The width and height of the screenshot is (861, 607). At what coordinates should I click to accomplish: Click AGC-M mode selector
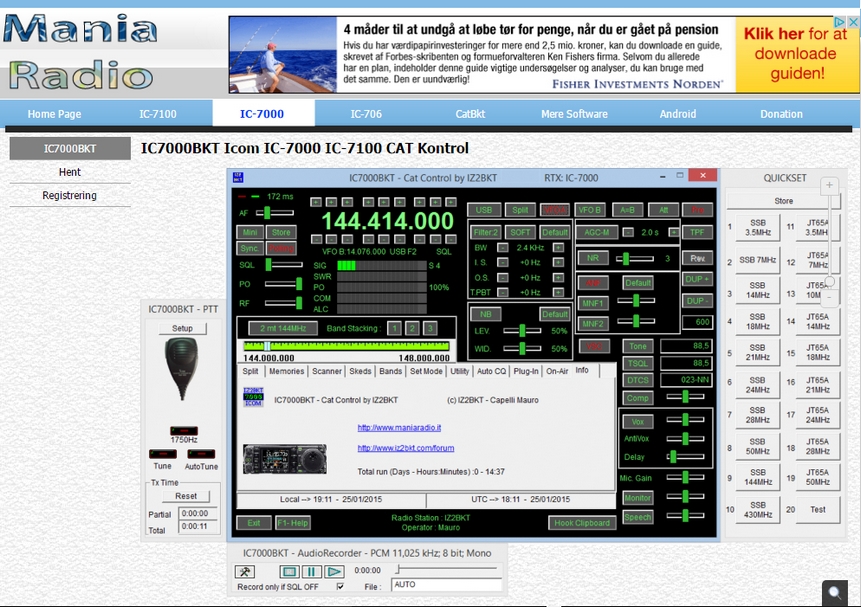596,232
